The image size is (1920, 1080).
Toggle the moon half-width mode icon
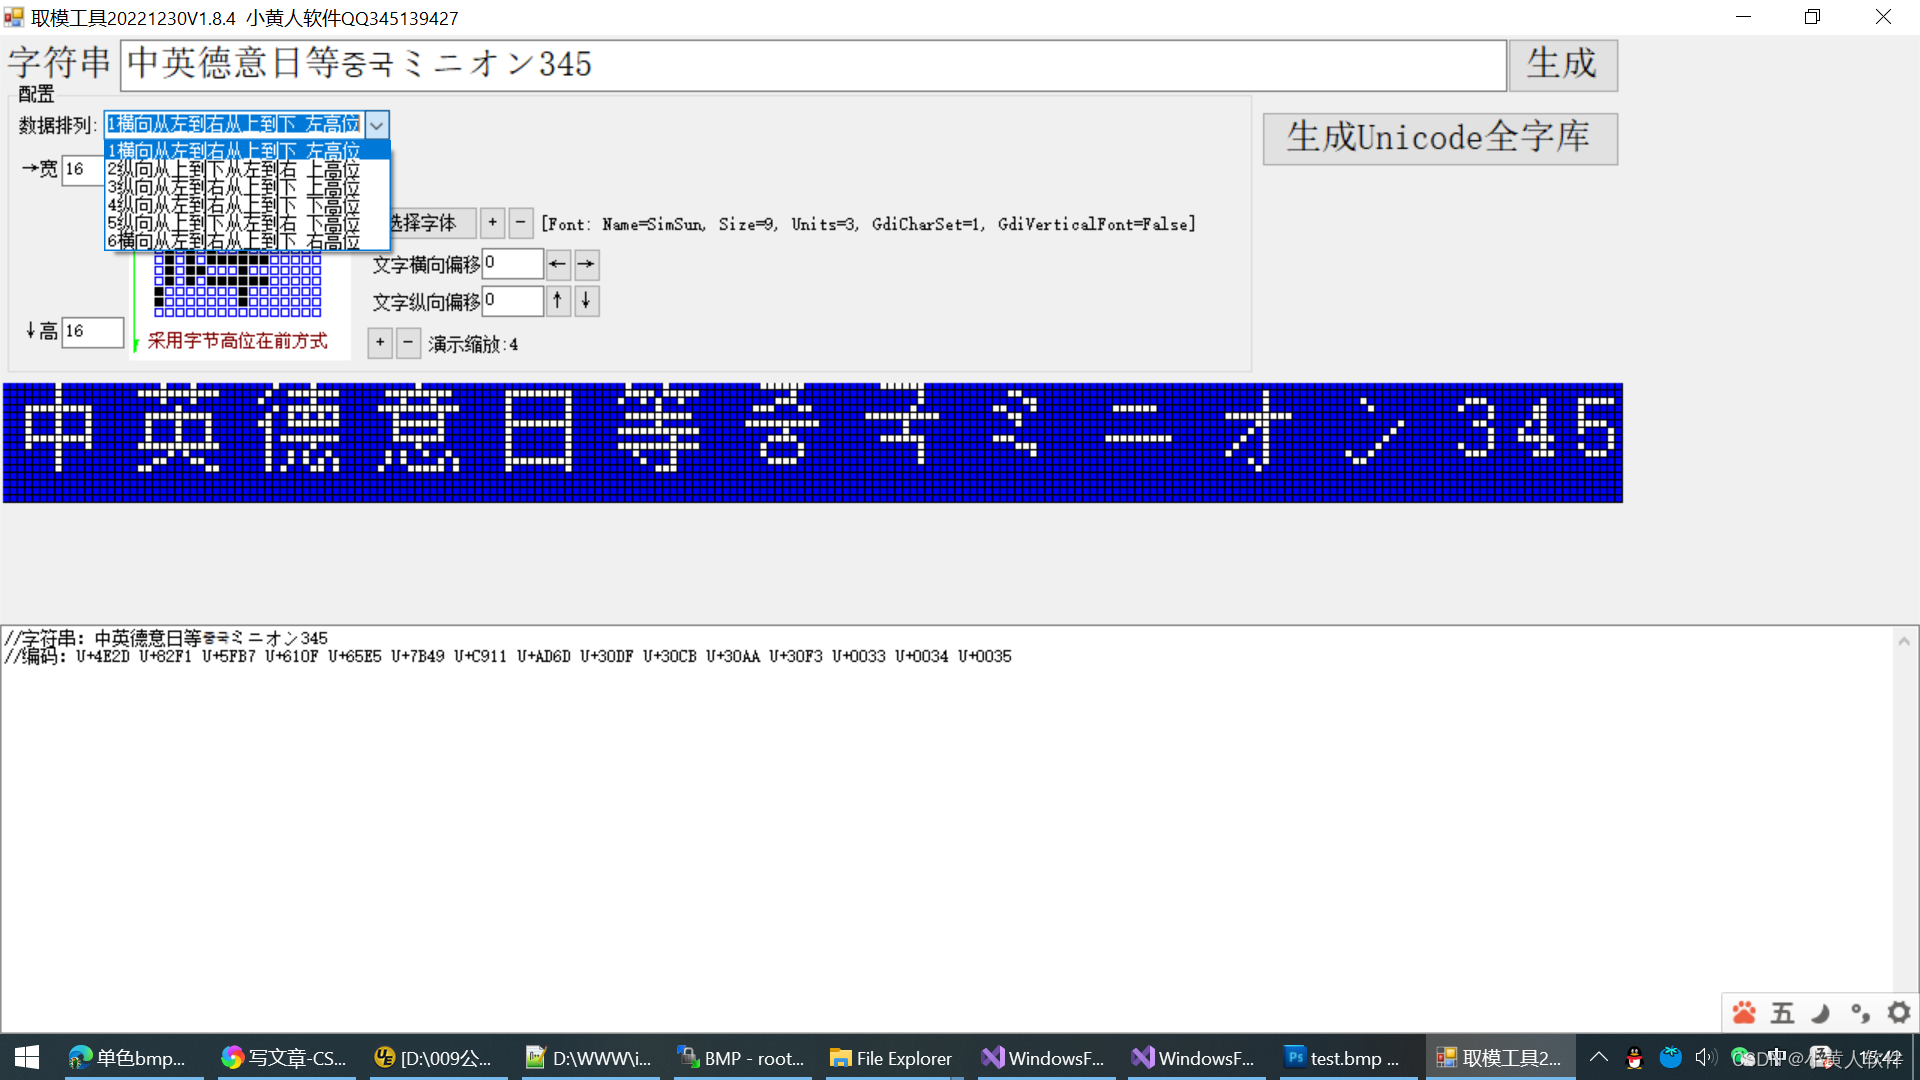pos(1821,1013)
